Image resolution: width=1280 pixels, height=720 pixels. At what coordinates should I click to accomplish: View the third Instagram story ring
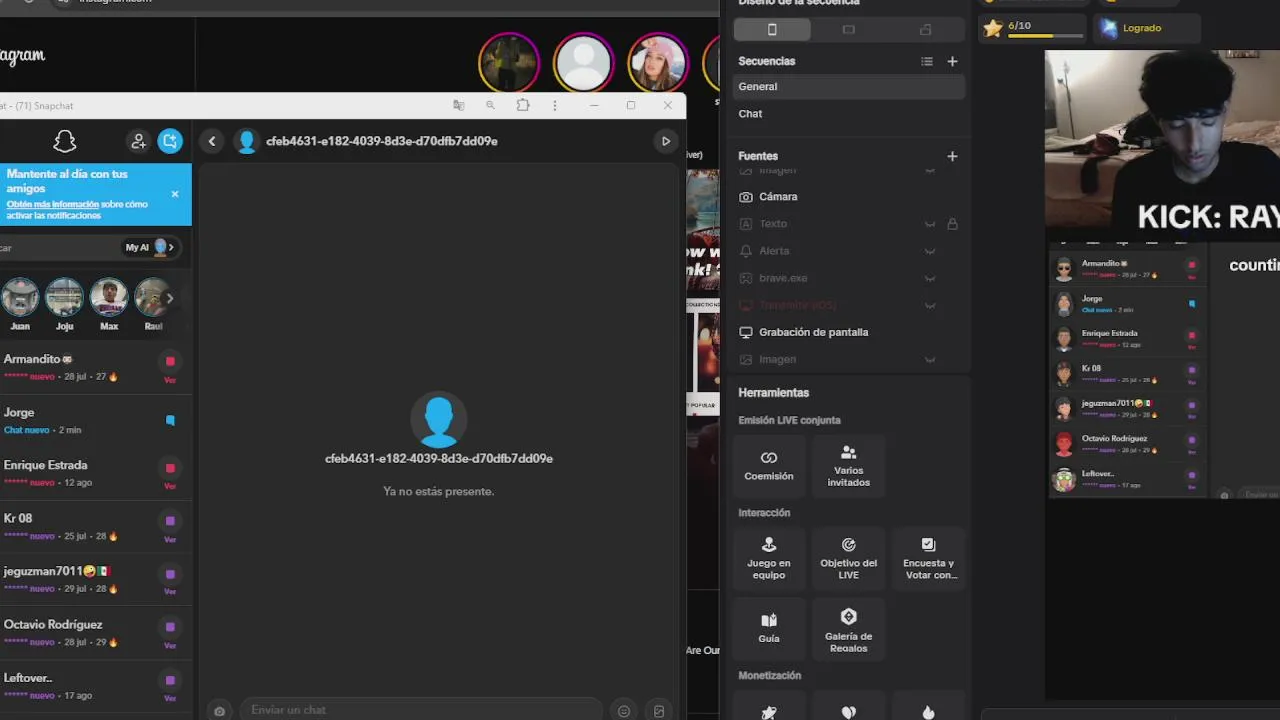click(x=658, y=63)
